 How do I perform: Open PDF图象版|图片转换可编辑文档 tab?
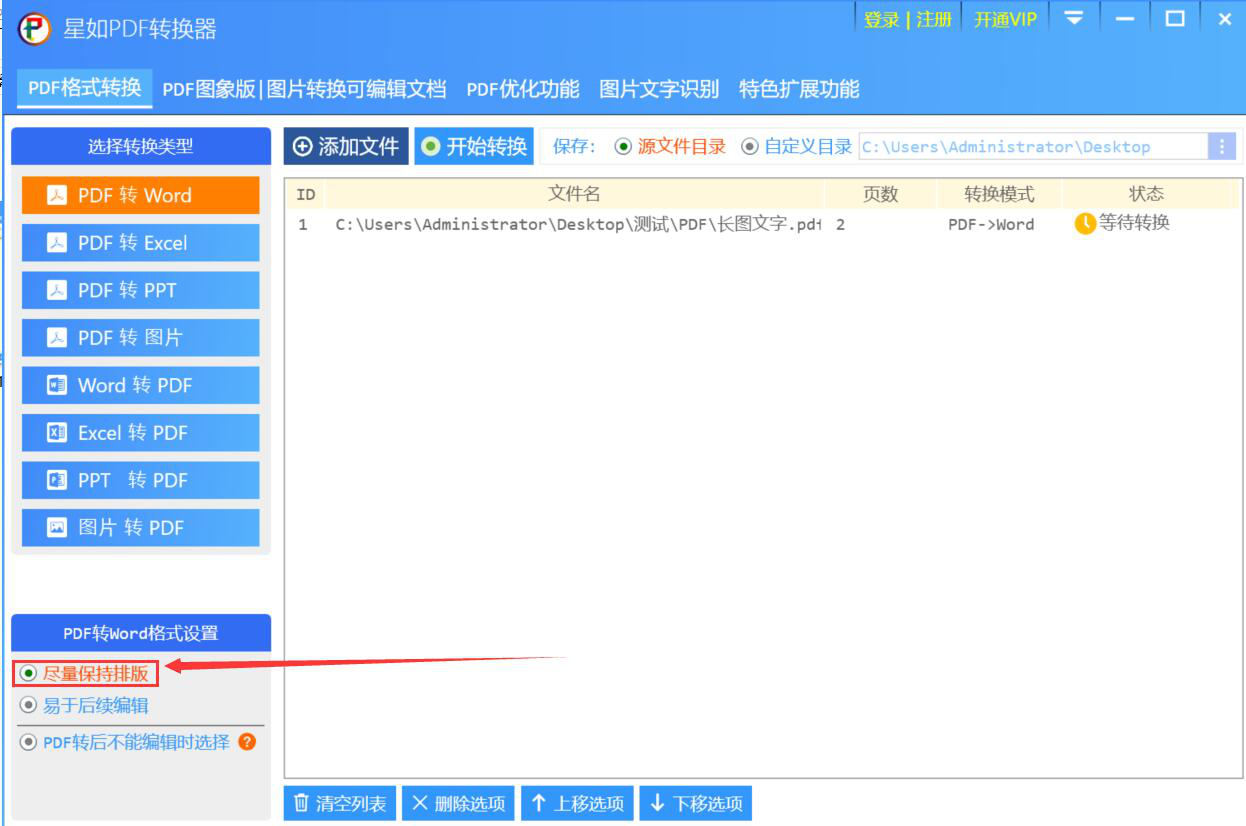[304, 89]
